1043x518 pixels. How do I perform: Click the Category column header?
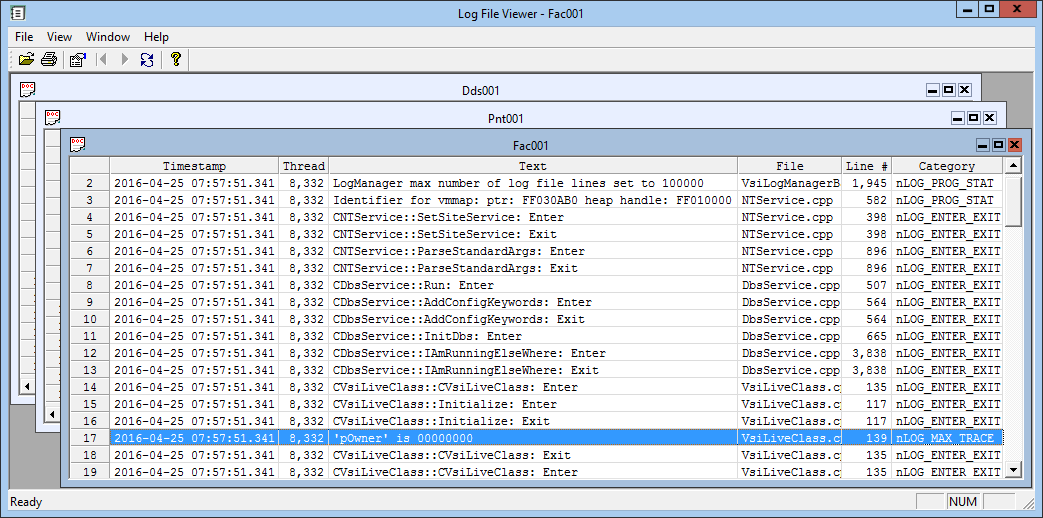947,166
